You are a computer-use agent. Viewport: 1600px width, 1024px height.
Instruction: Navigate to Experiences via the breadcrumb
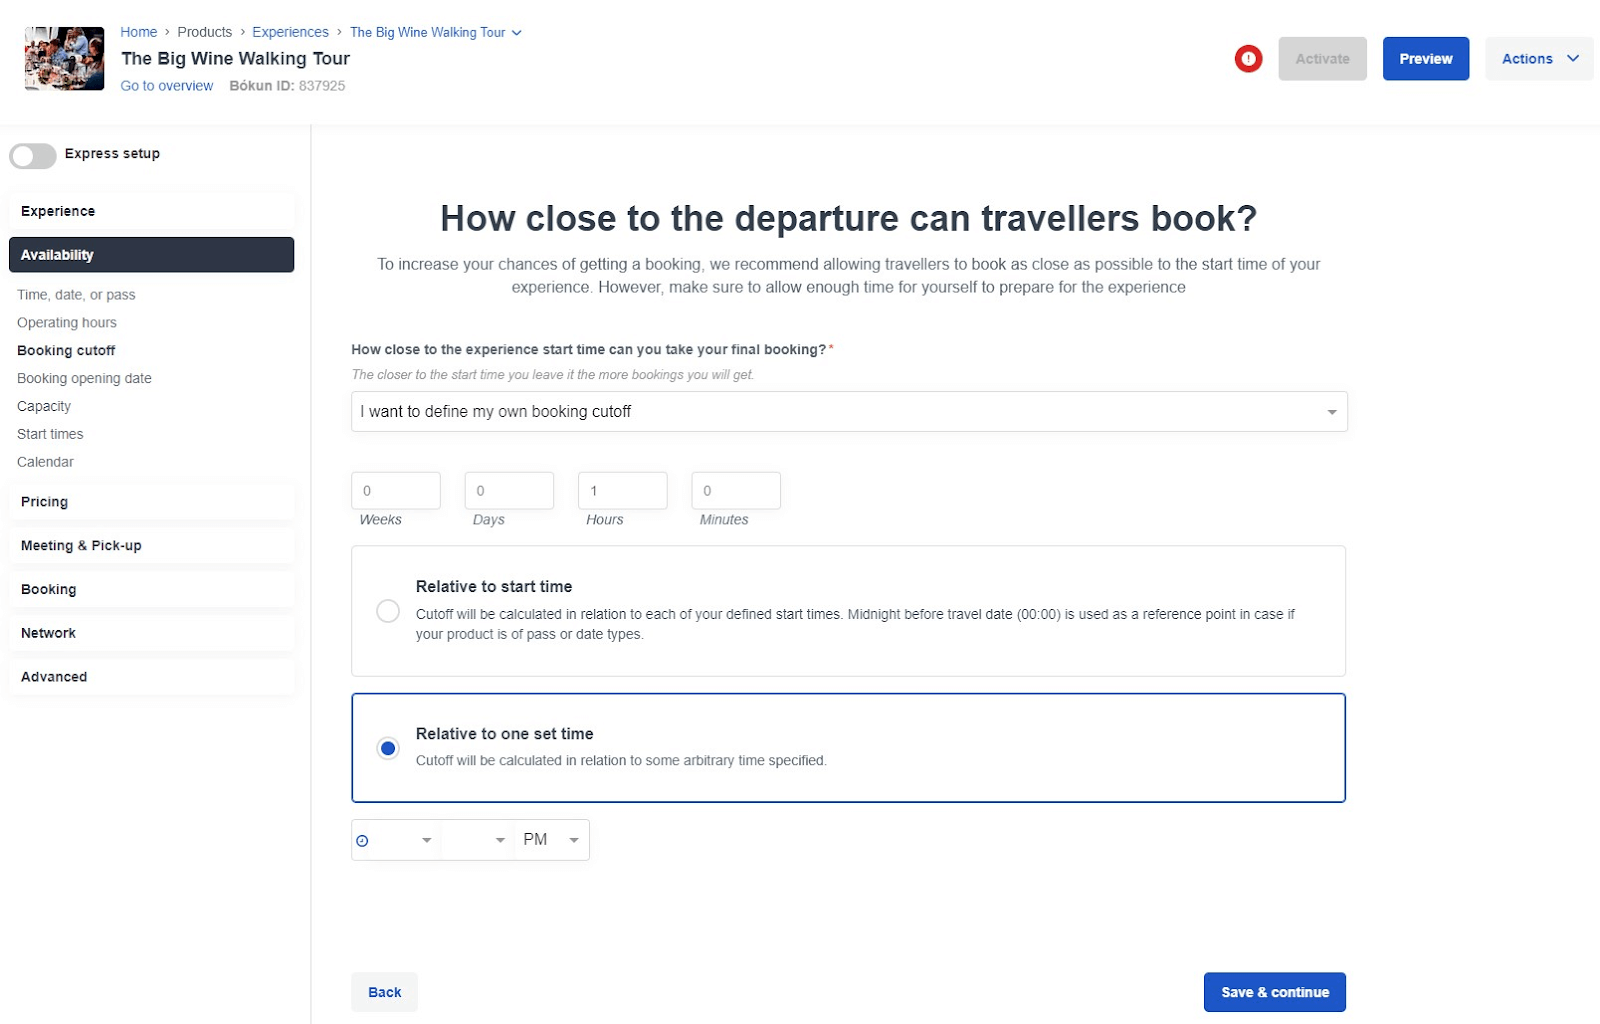pyautogui.click(x=290, y=32)
